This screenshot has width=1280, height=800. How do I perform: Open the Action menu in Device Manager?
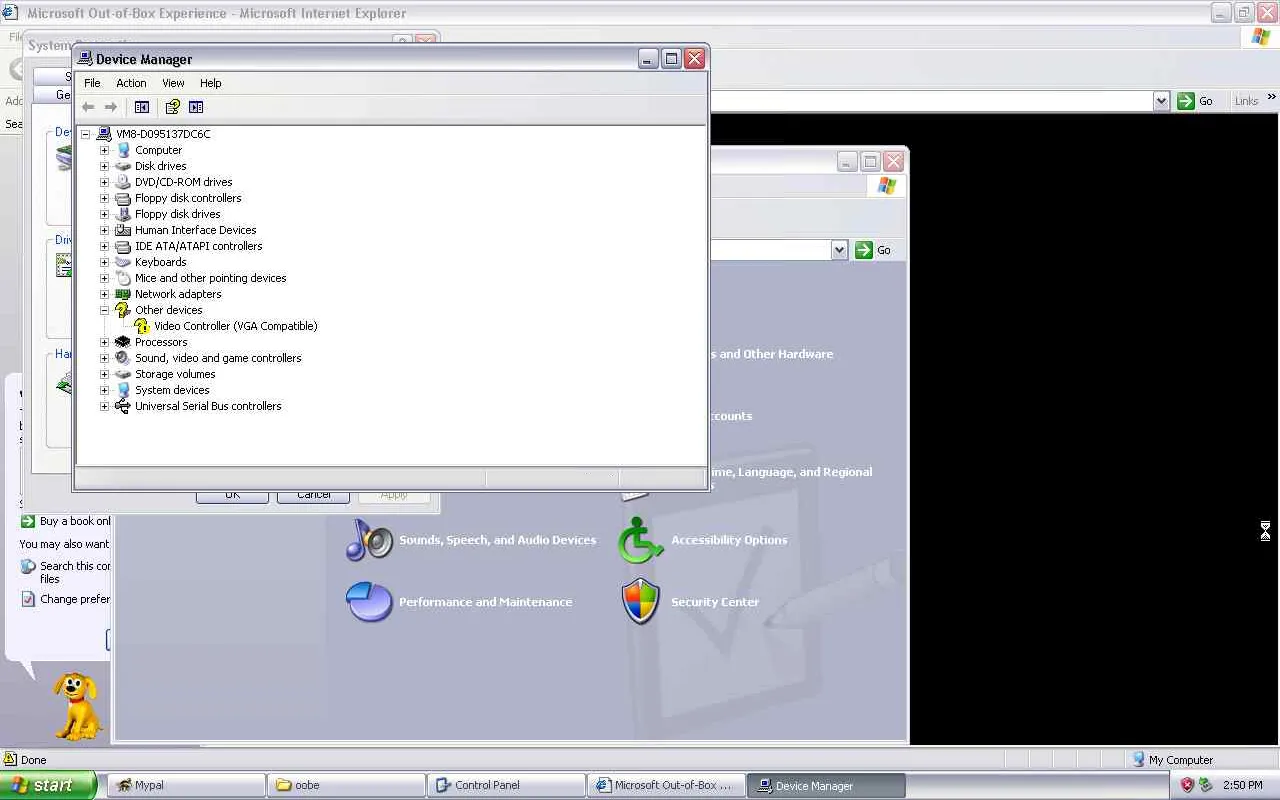click(x=131, y=83)
